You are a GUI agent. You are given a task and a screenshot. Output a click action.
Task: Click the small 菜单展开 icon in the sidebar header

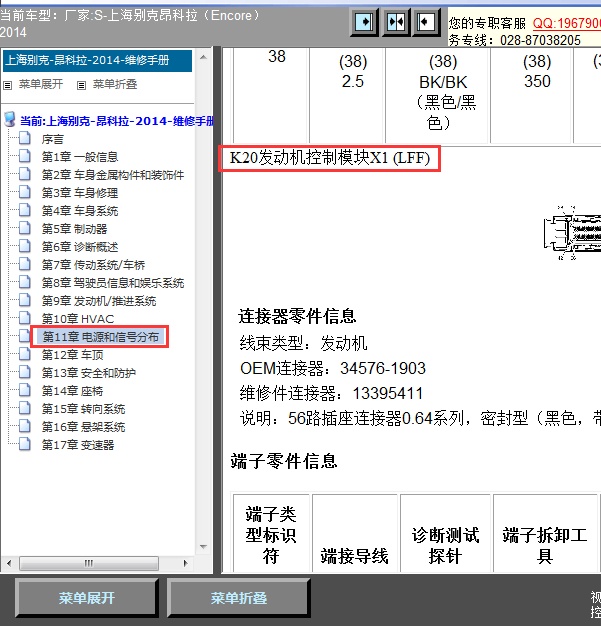coord(8,85)
